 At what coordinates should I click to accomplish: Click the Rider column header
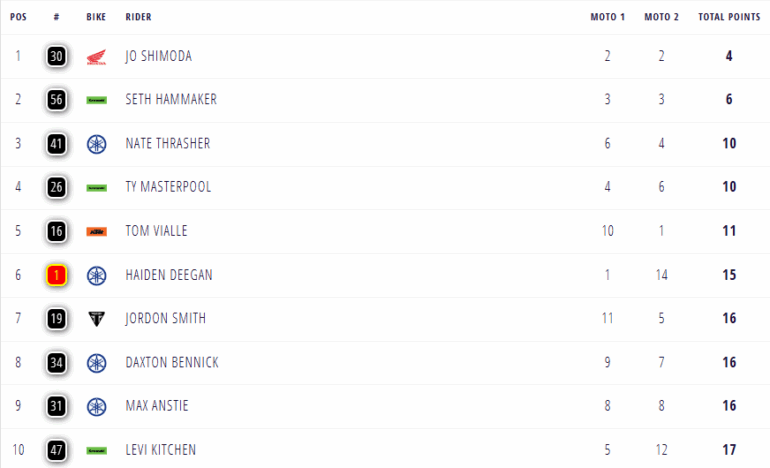click(x=139, y=17)
